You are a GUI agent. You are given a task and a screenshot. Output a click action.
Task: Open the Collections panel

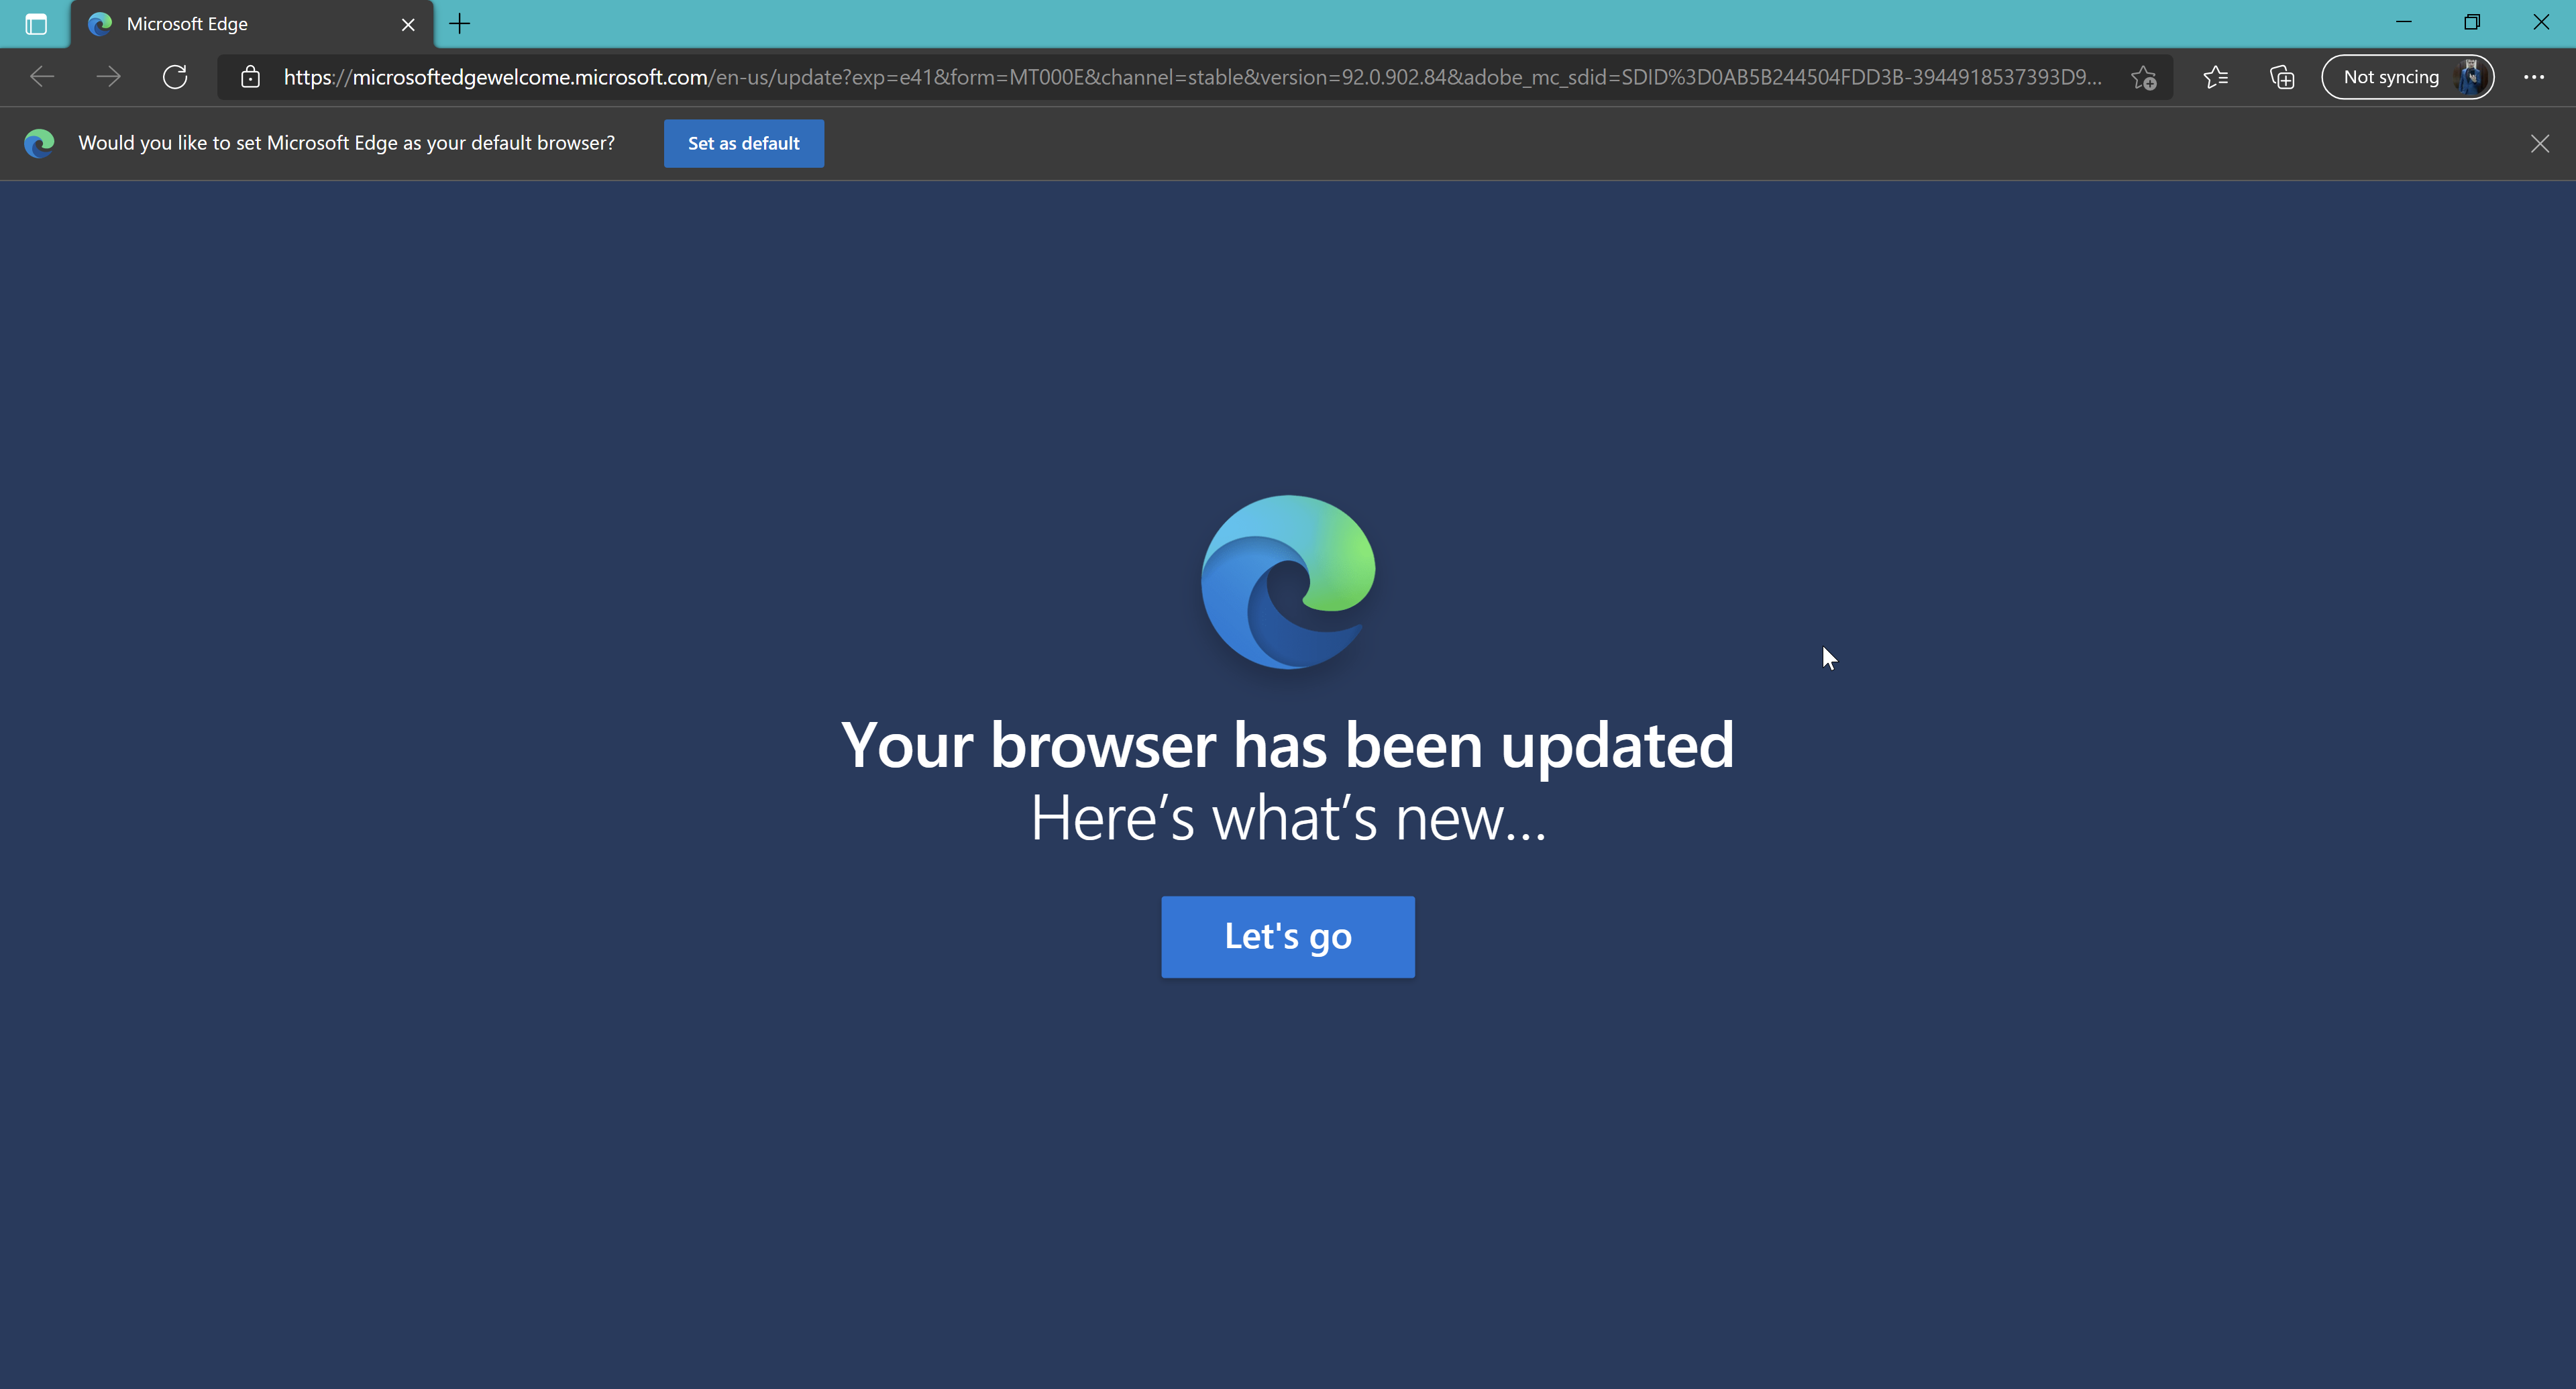tap(2282, 77)
